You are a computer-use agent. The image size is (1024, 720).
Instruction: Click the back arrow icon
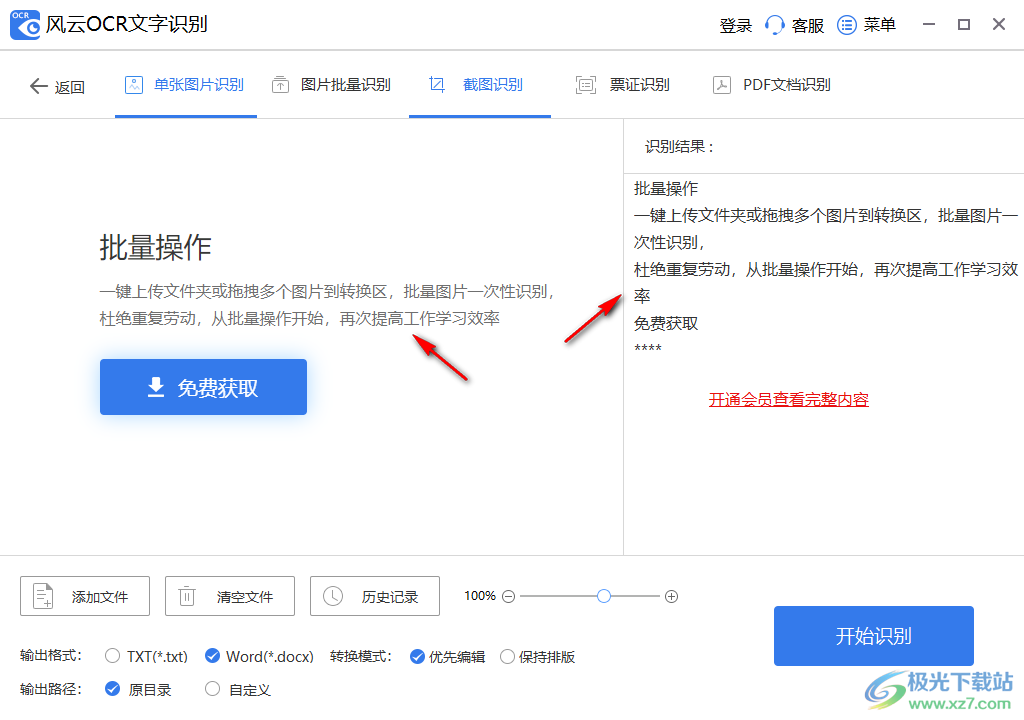[39, 86]
